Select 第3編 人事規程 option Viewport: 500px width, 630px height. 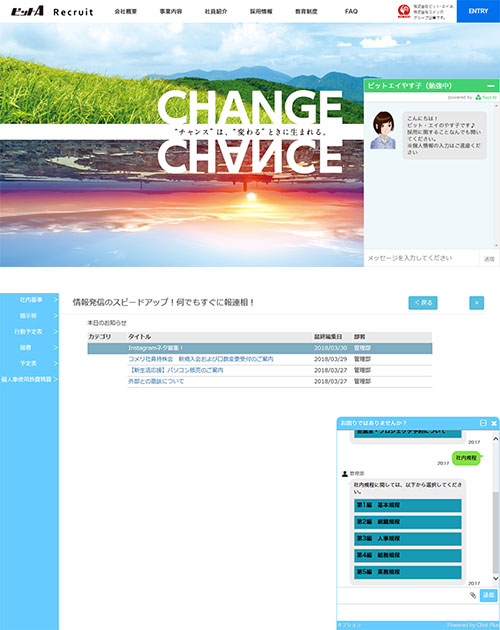(408, 538)
